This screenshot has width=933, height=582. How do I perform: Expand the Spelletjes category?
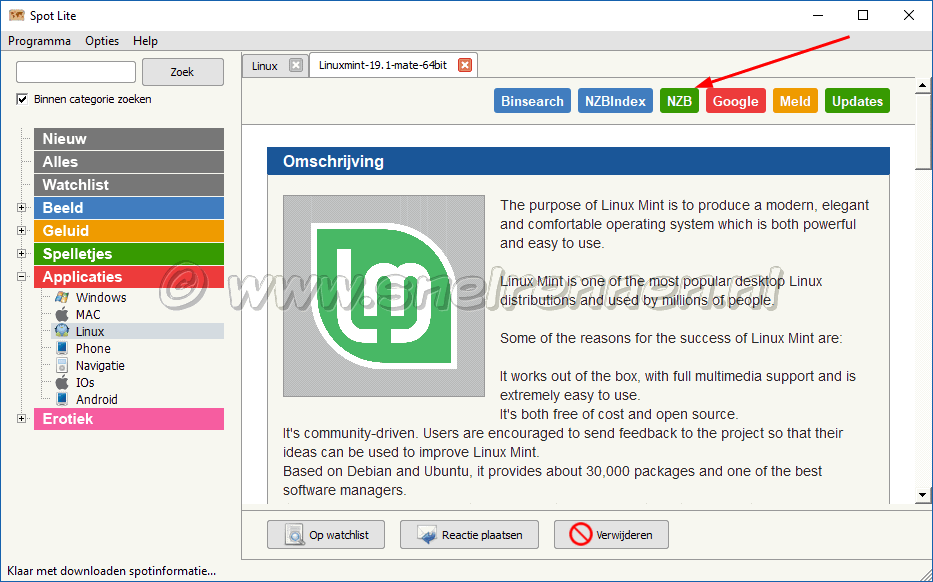(22, 254)
